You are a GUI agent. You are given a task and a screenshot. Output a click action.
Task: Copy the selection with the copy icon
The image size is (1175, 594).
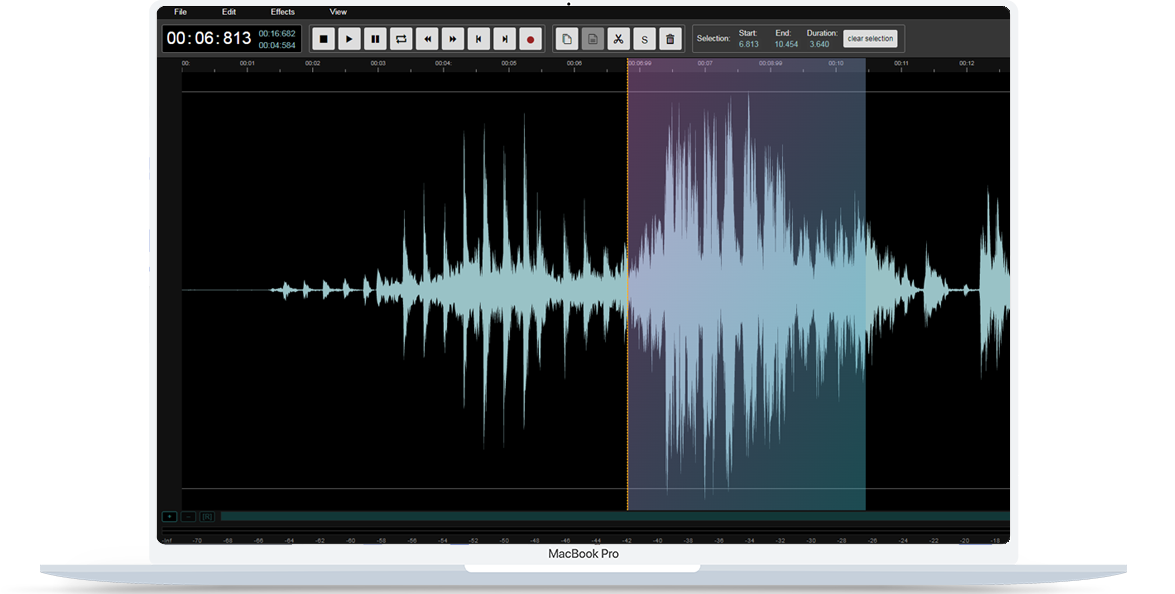tap(567, 40)
